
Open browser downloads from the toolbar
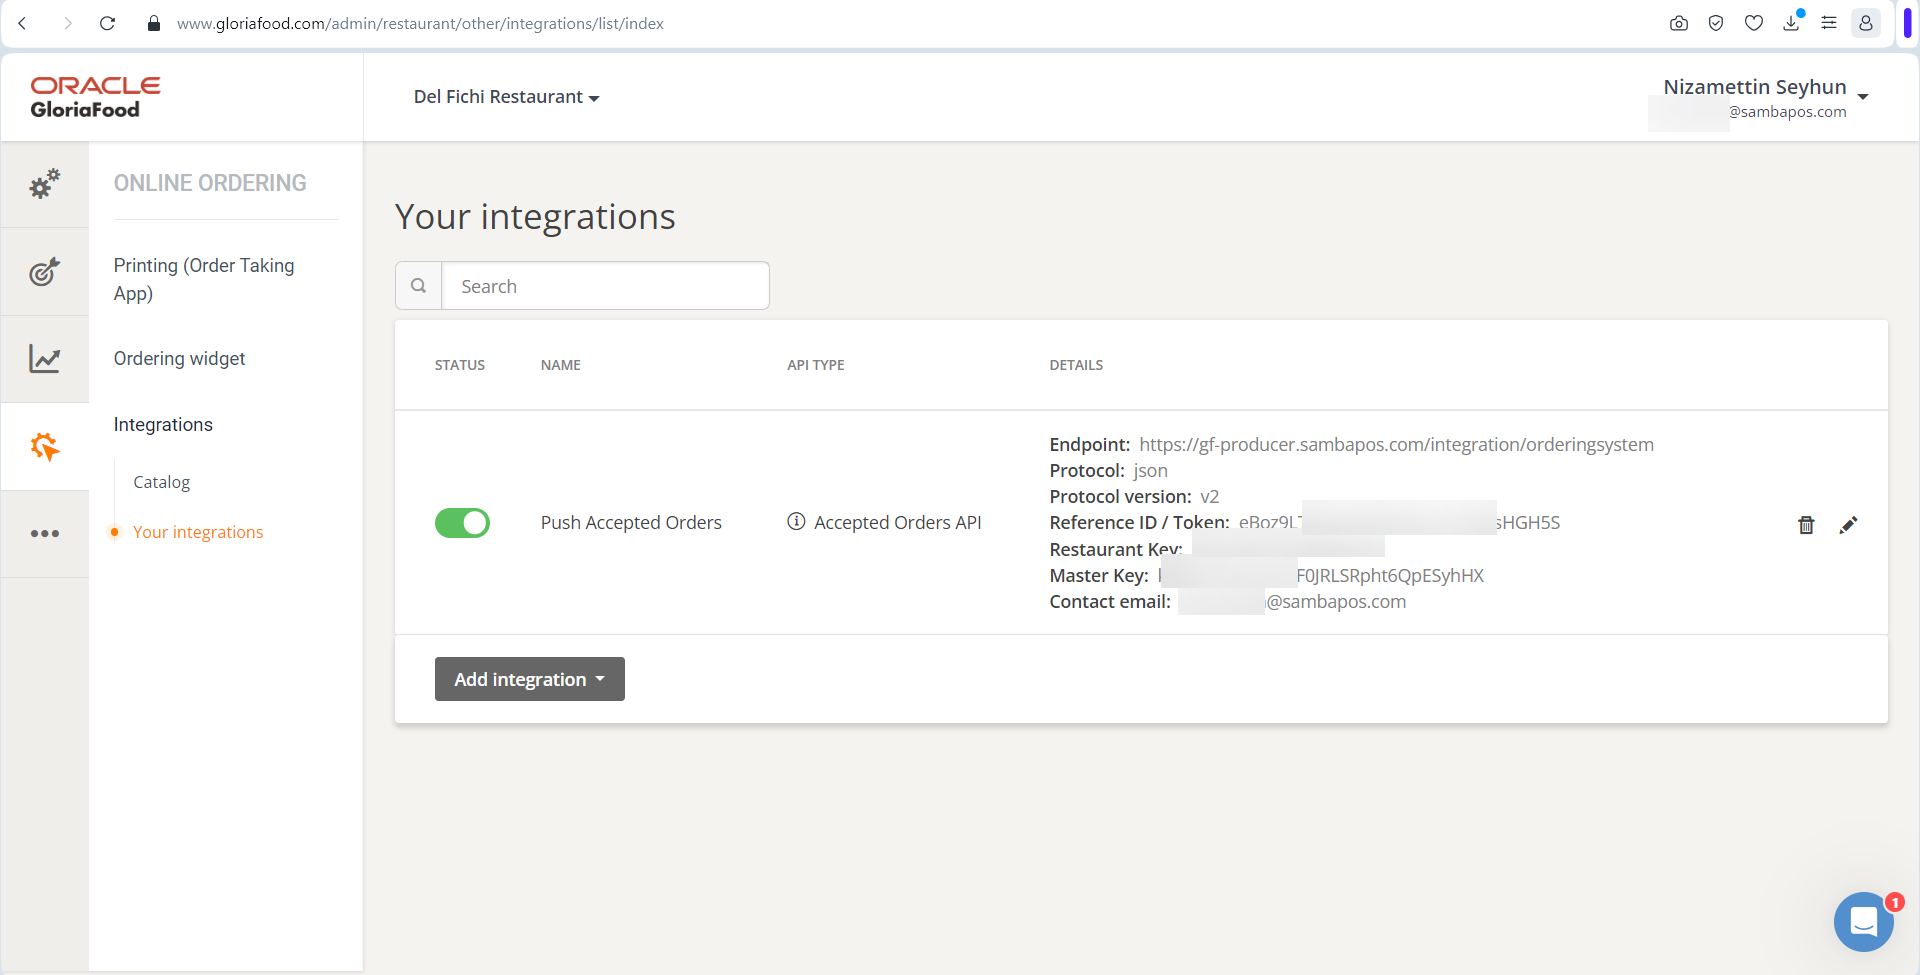[x=1791, y=22]
